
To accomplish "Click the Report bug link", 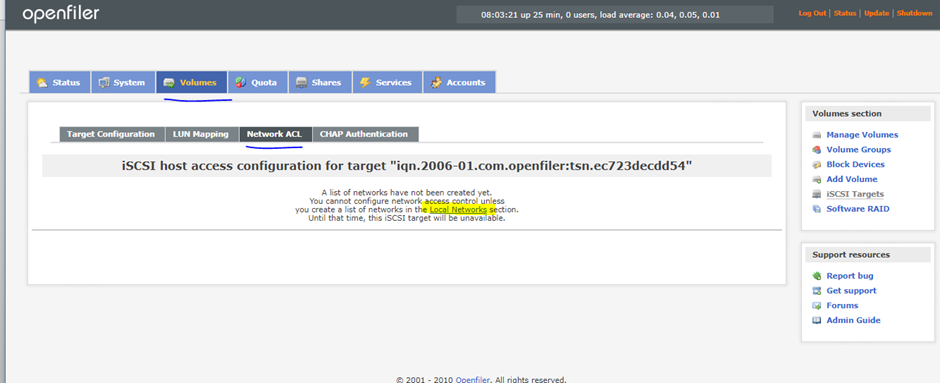I will (x=850, y=276).
